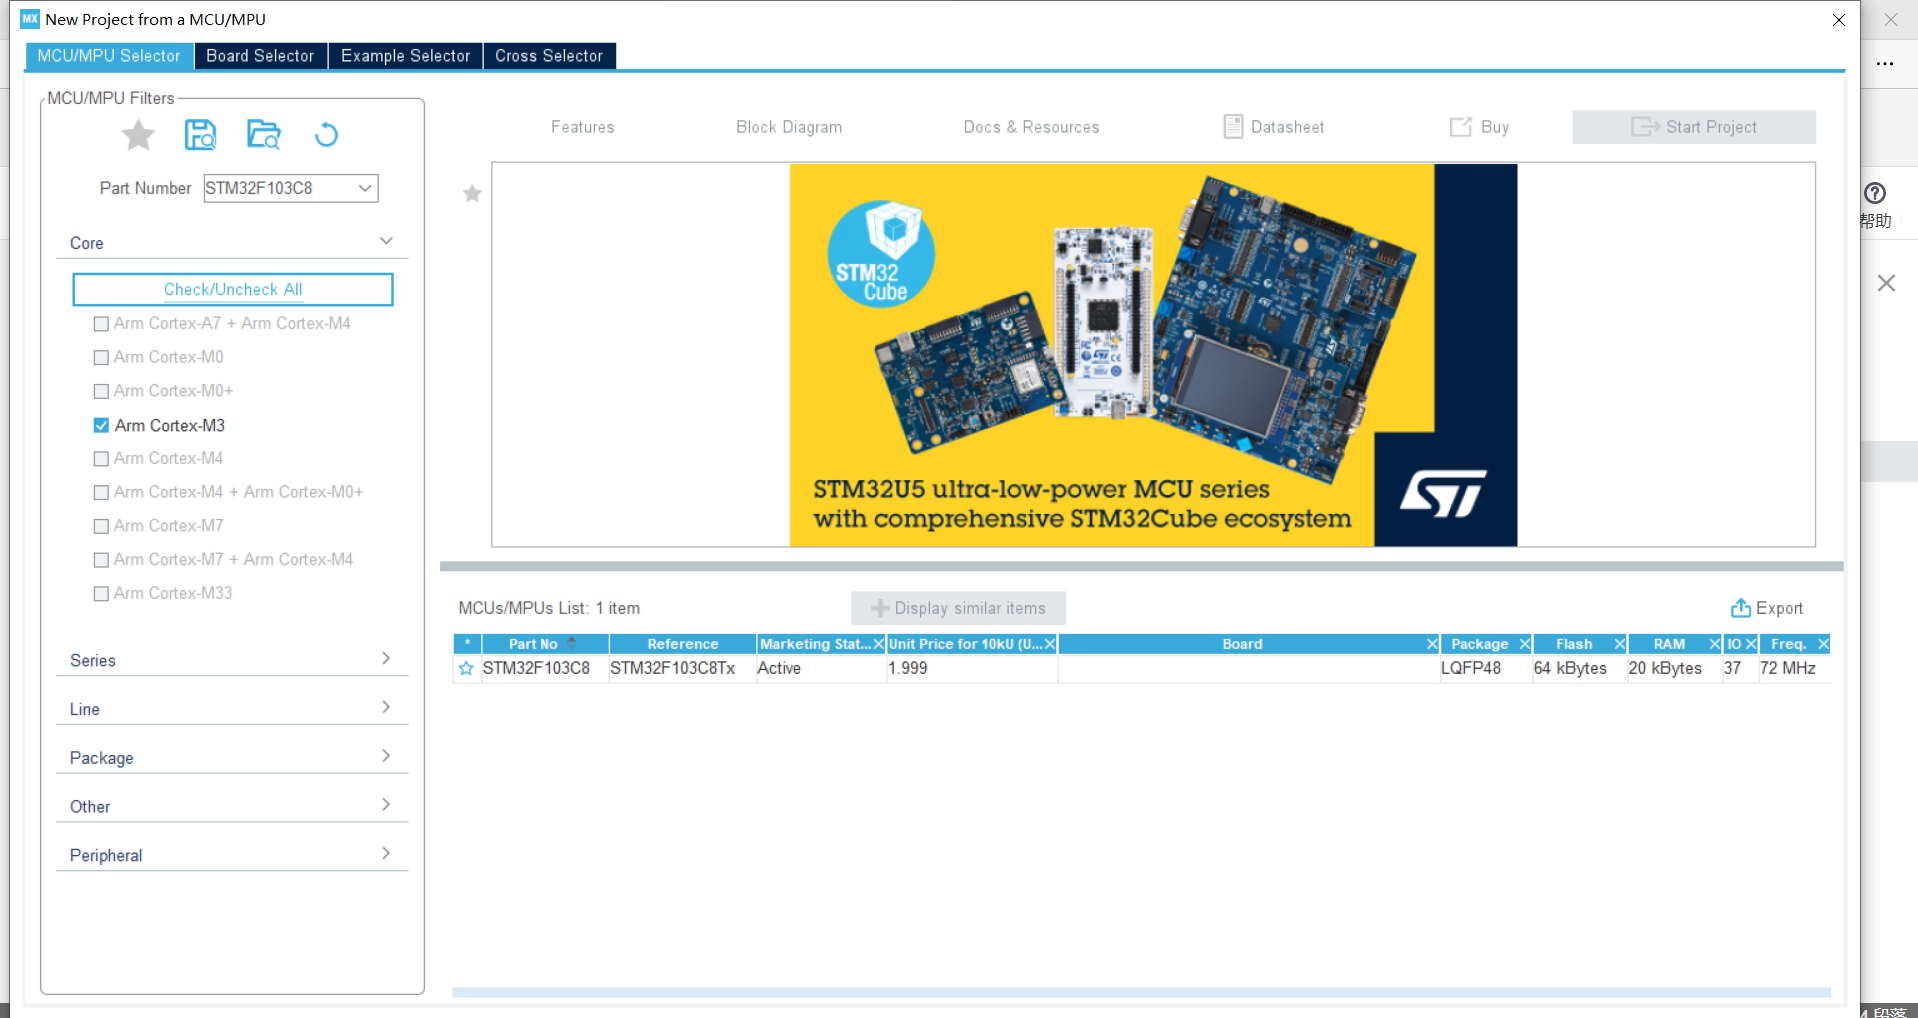This screenshot has height=1018, width=1918.
Task: Click Check/Uncheck All button
Action: tap(233, 289)
